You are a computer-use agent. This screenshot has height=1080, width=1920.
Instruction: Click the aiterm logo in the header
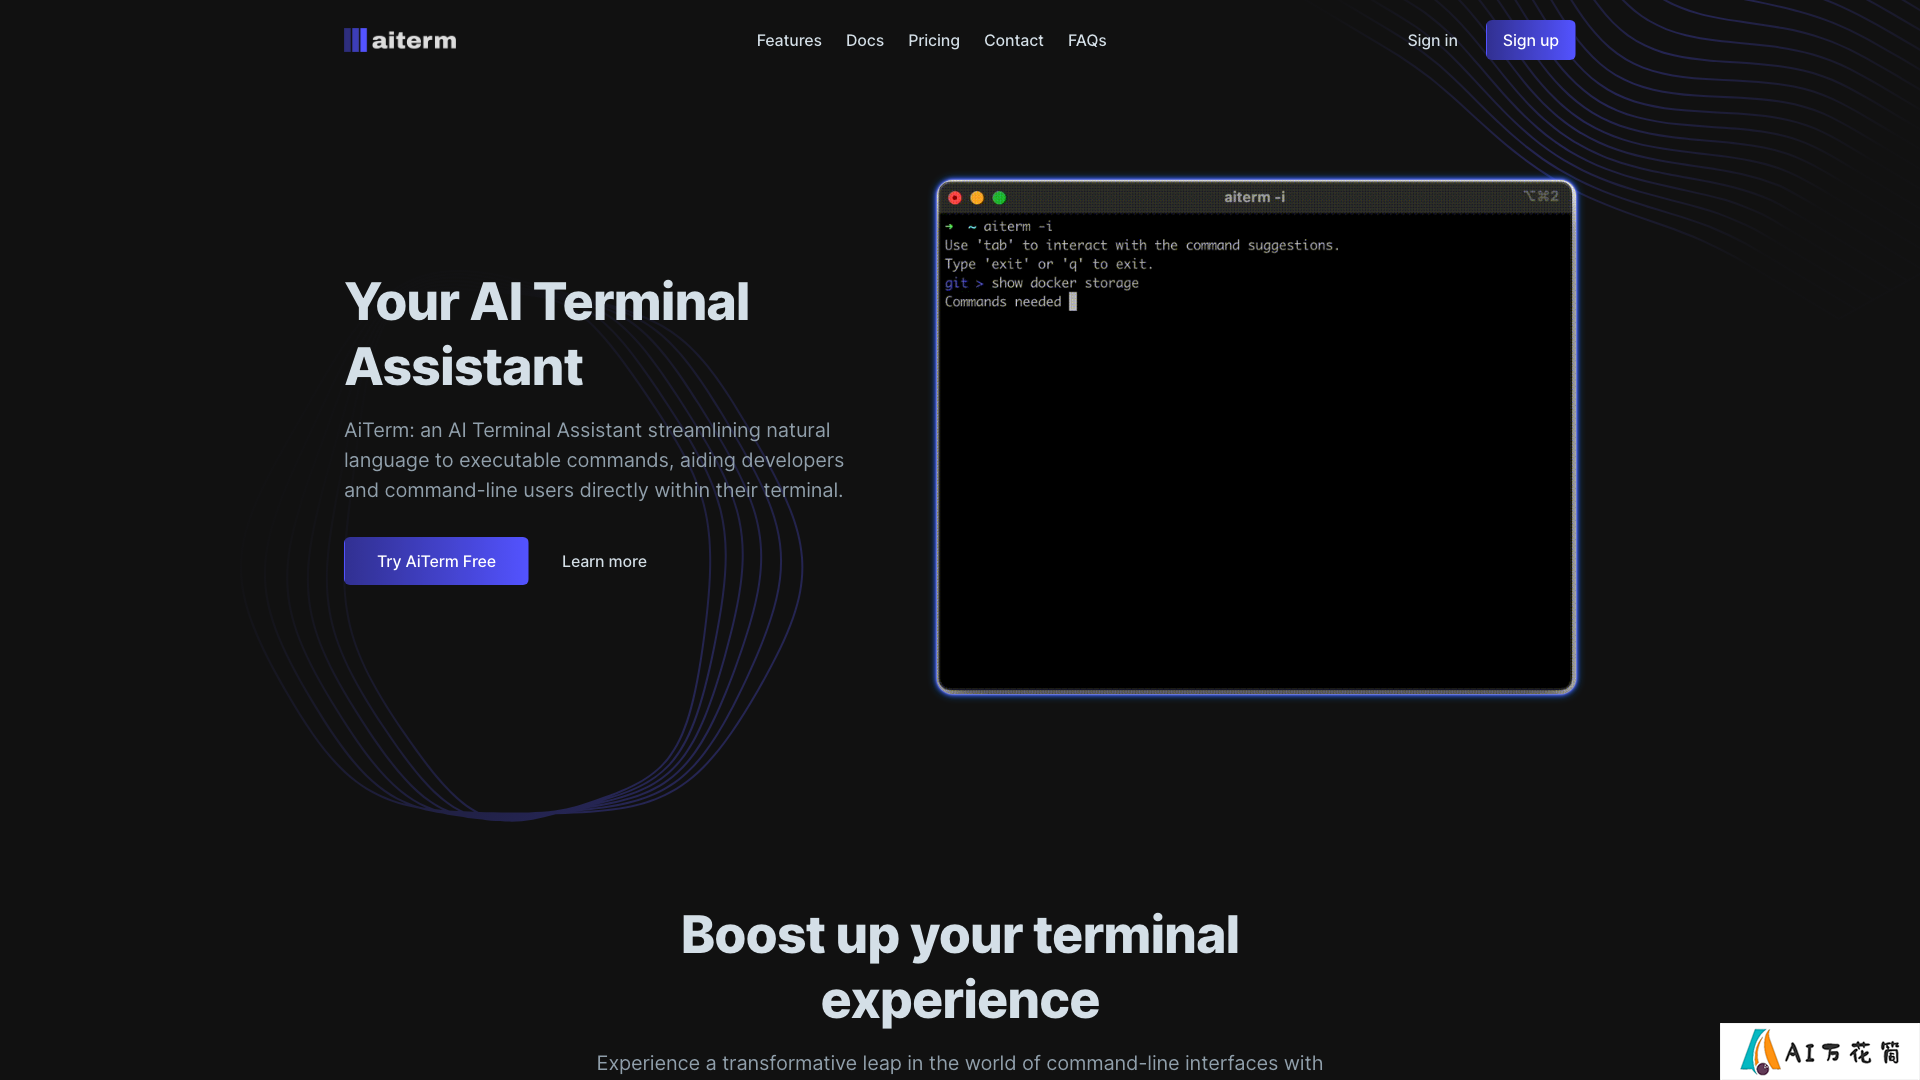click(x=400, y=40)
